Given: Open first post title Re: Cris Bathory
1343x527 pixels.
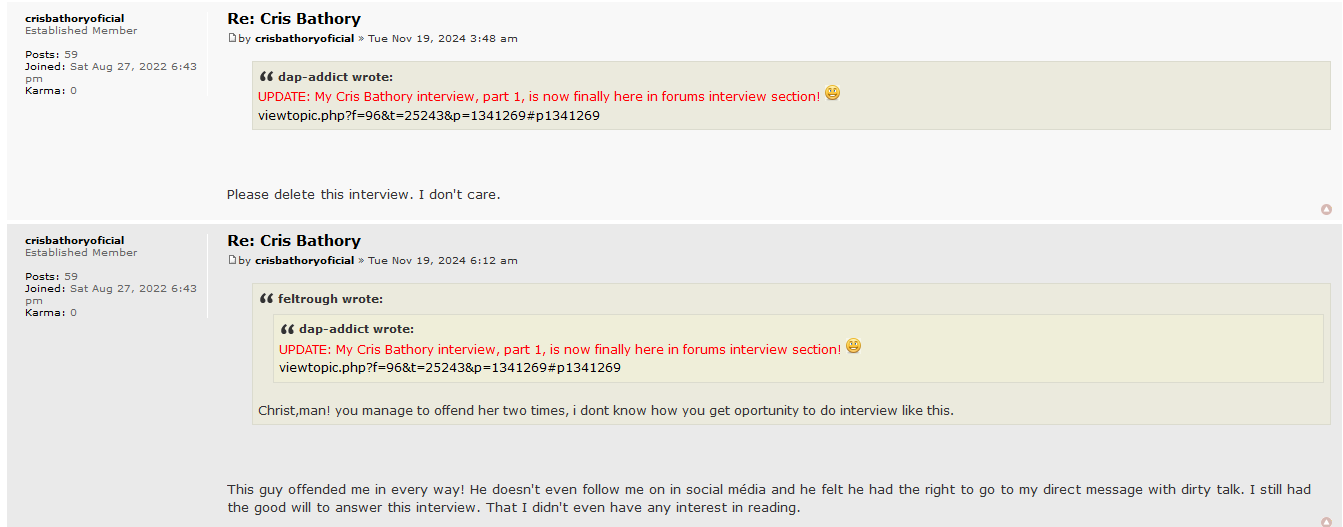Looking at the screenshot, I should click(x=294, y=19).
